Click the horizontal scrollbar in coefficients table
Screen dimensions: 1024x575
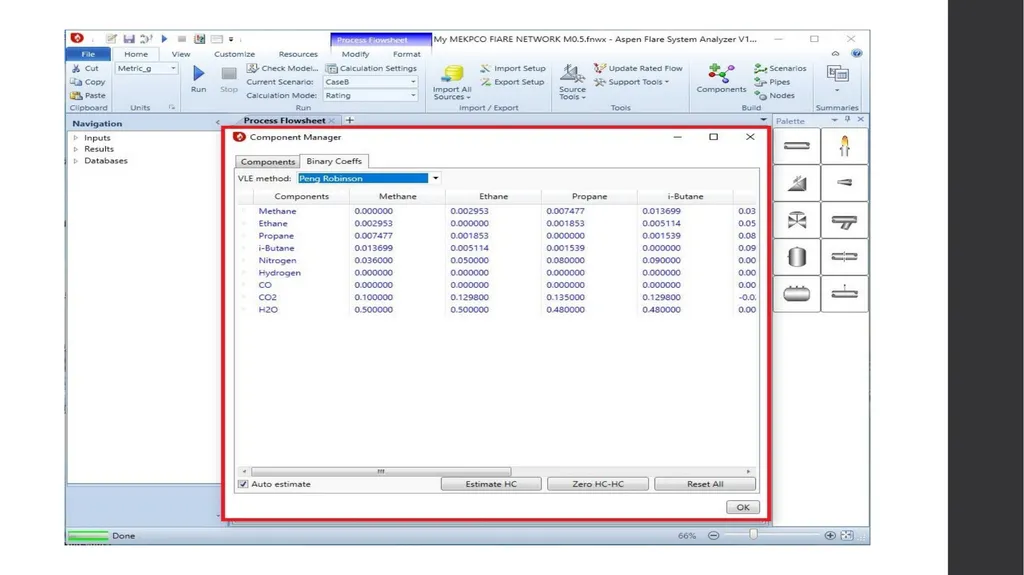381,471
